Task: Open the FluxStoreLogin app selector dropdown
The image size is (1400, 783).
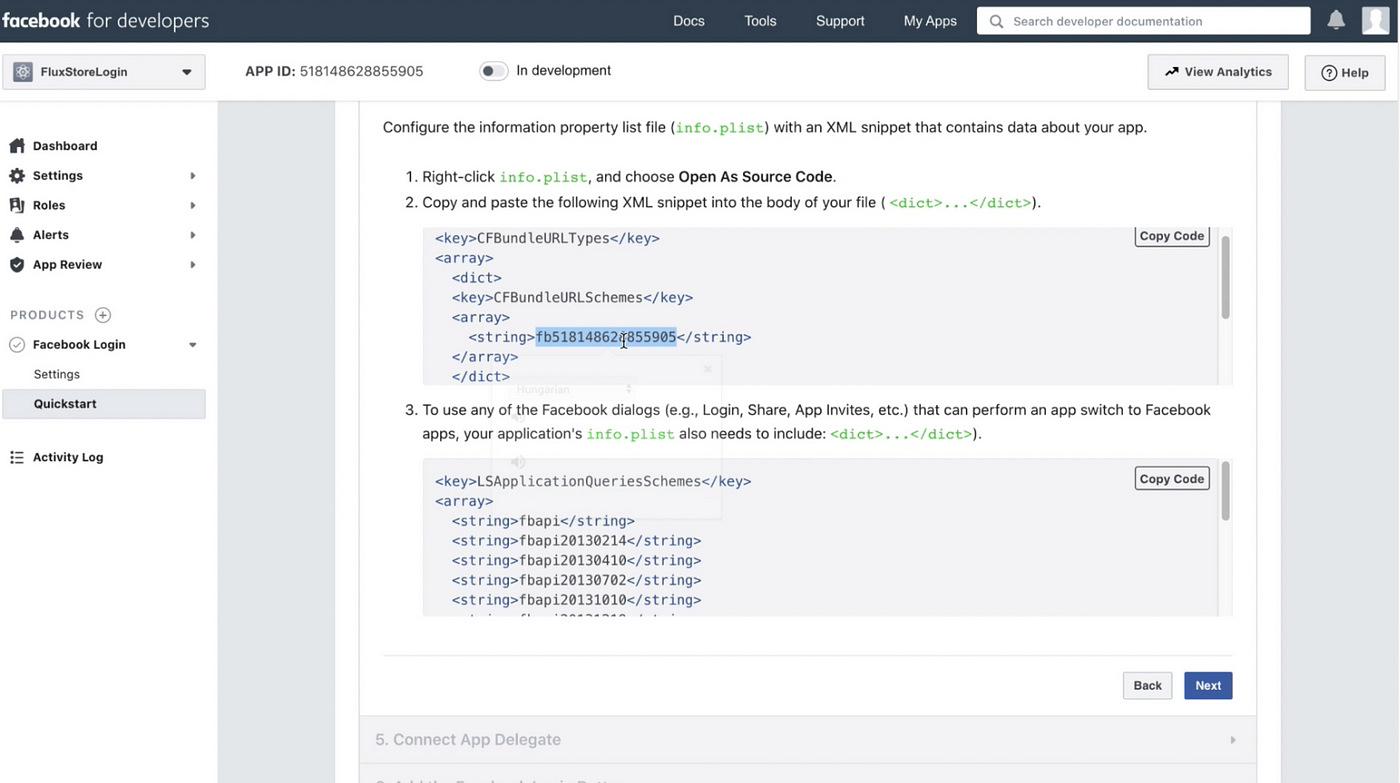Action: [x=104, y=72]
